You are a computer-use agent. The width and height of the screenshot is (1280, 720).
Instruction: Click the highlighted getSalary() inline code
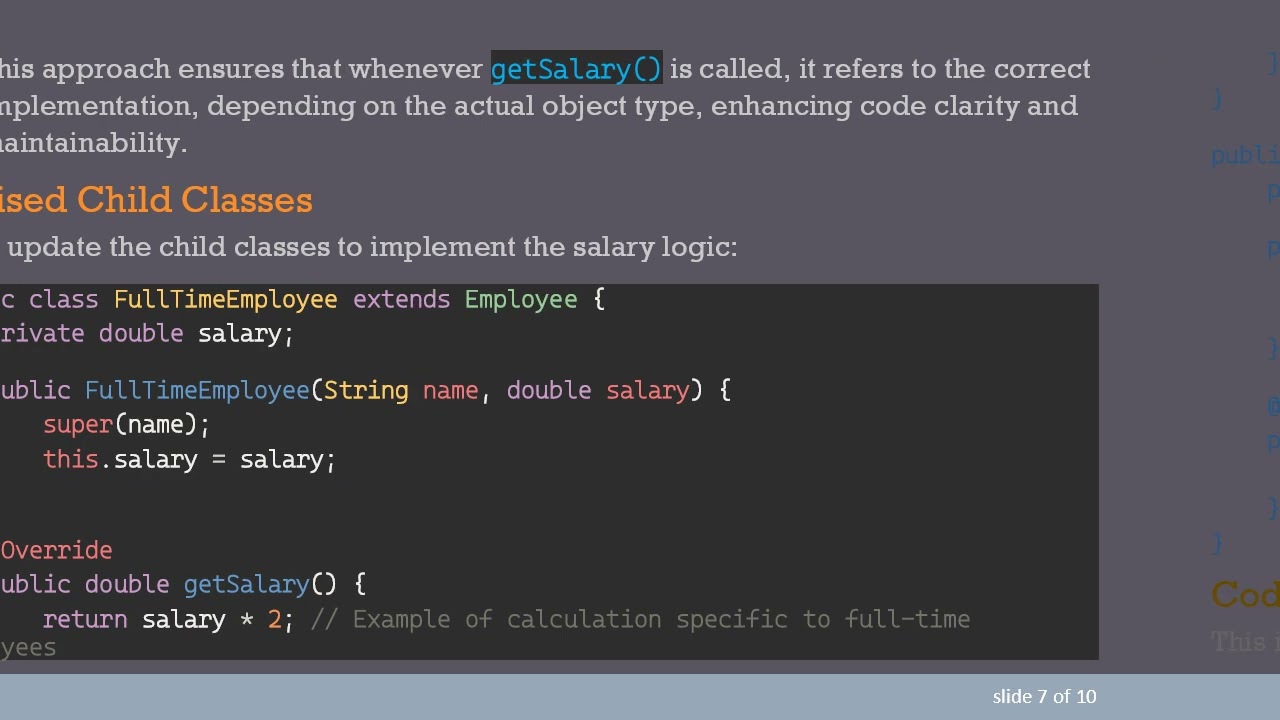tap(576, 69)
